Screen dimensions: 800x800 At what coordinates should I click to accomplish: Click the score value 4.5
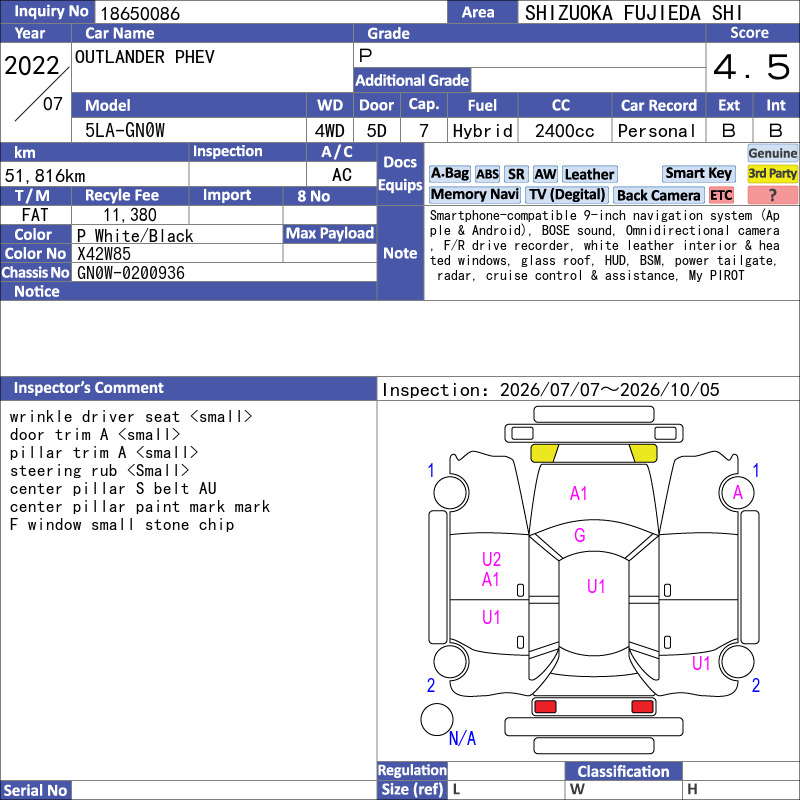tap(752, 67)
